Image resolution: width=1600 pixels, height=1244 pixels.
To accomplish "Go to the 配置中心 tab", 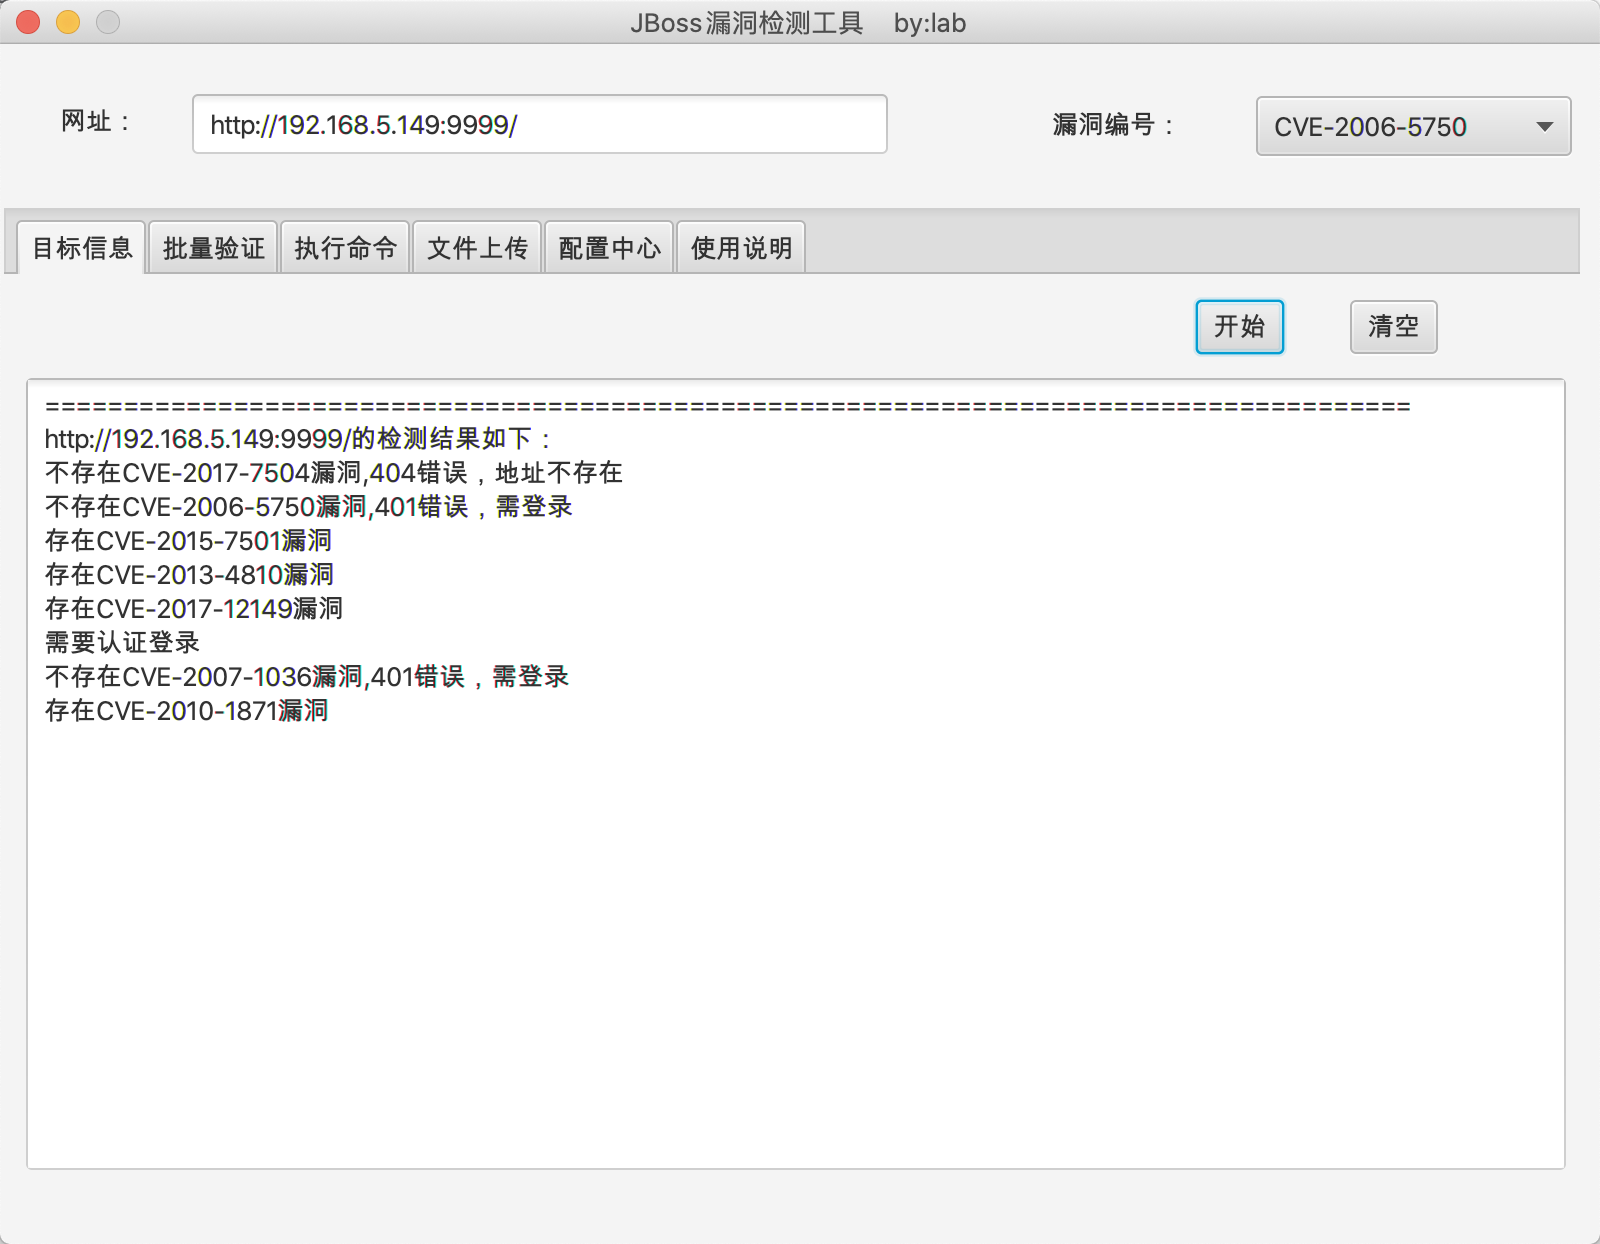I will 609,247.
